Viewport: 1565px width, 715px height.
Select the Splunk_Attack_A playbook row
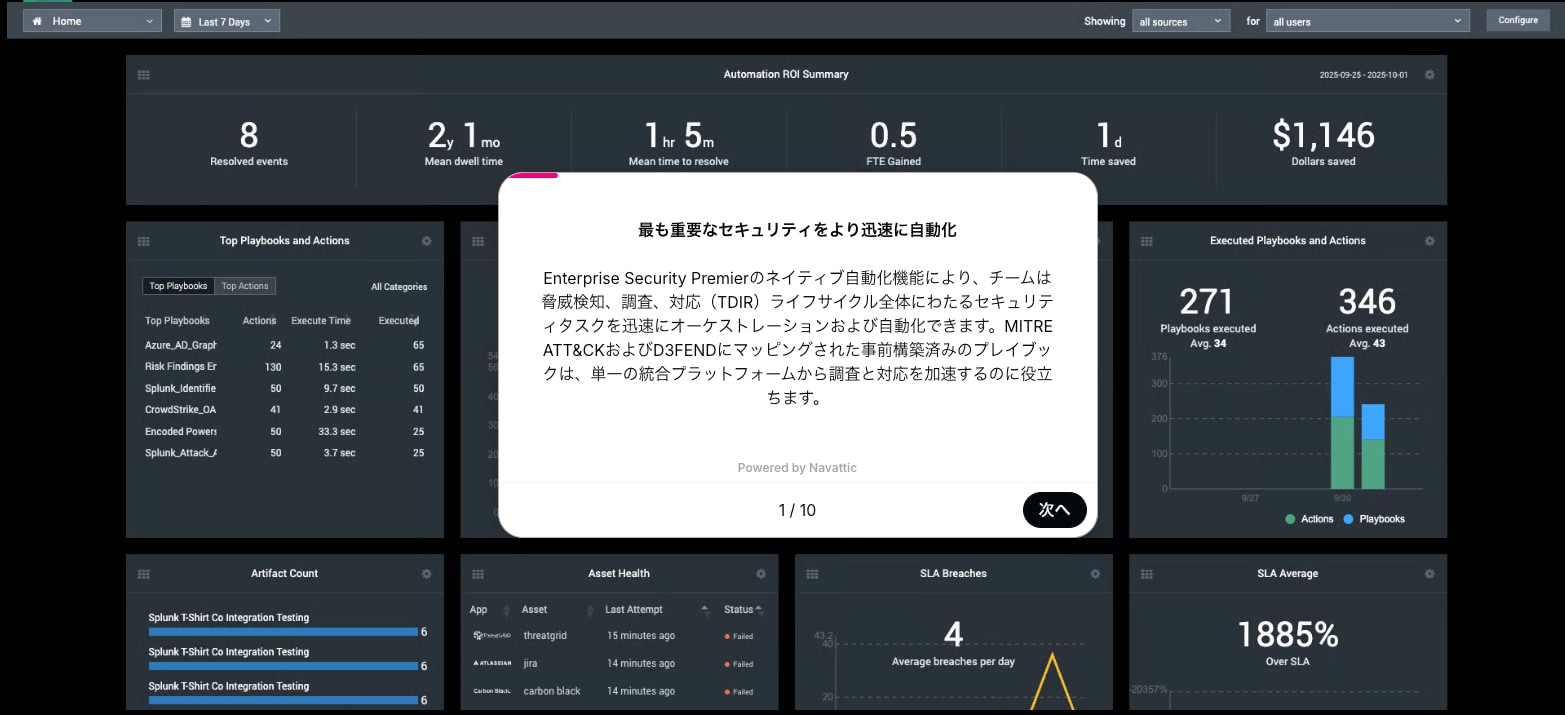tap(284, 453)
